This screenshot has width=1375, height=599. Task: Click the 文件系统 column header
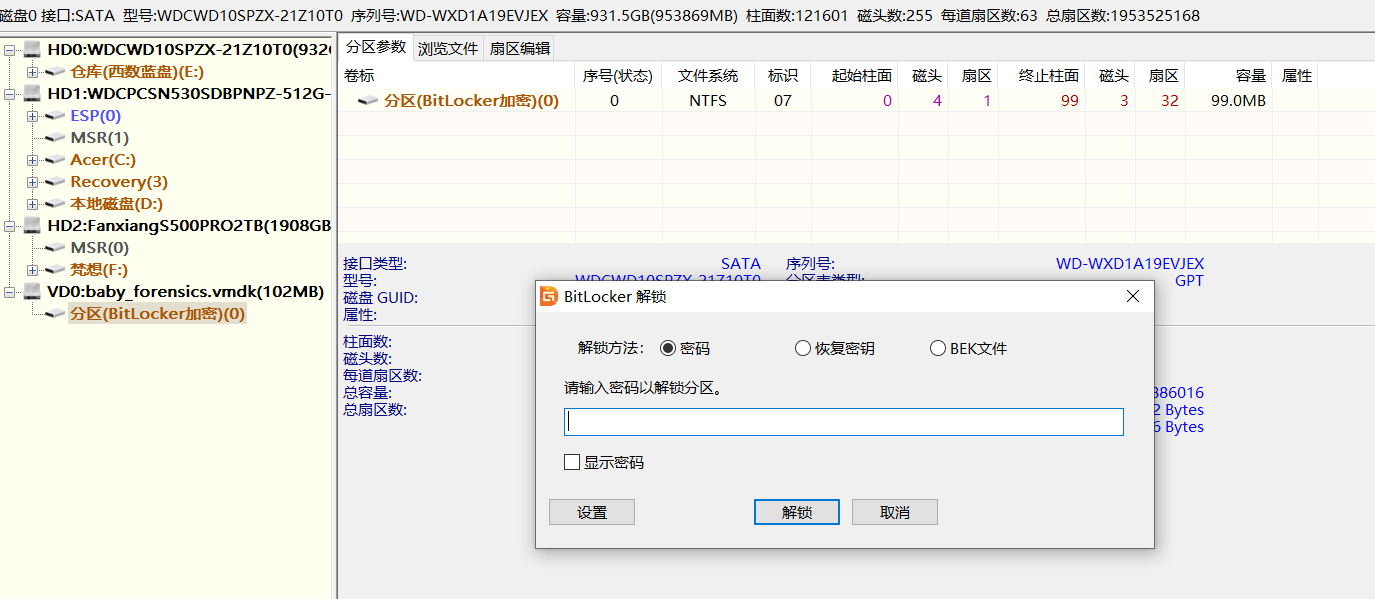click(x=708, y=75)
